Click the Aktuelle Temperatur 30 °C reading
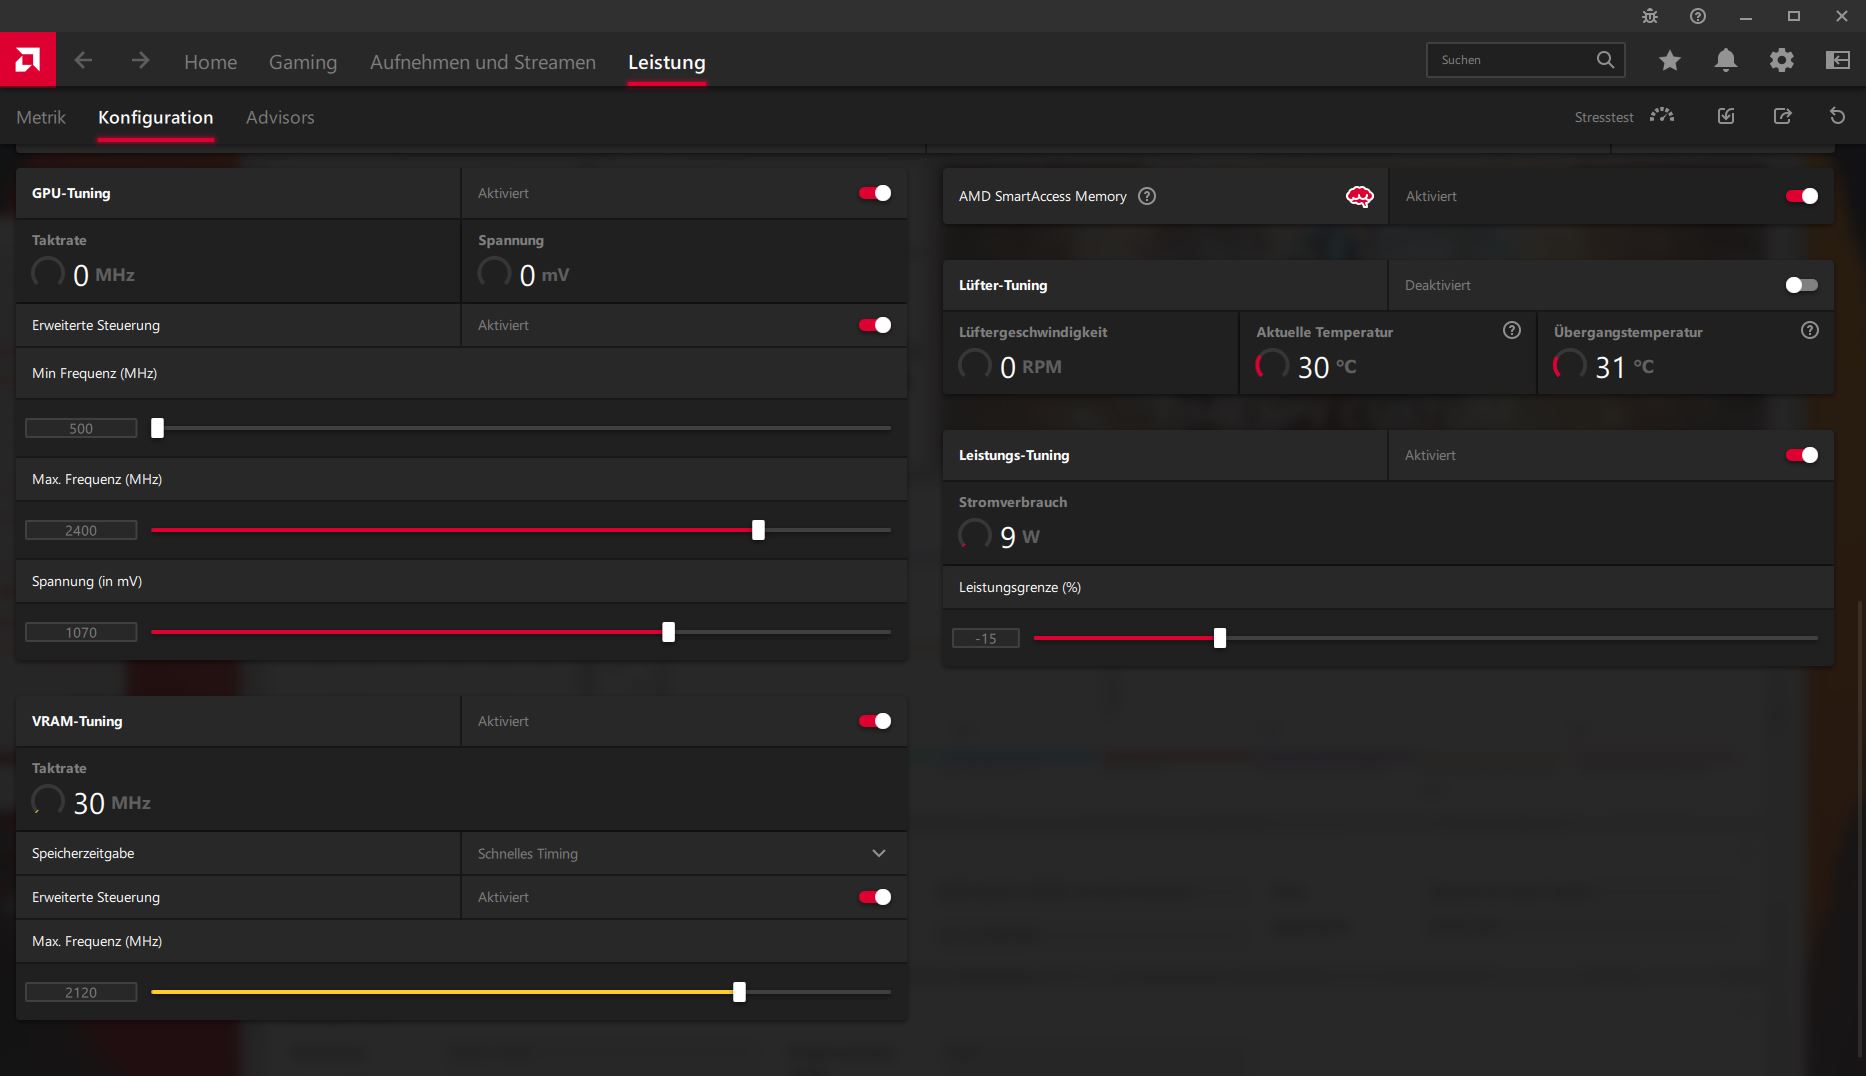This screenshot has height=1076, width=1866. (1306, 366)
